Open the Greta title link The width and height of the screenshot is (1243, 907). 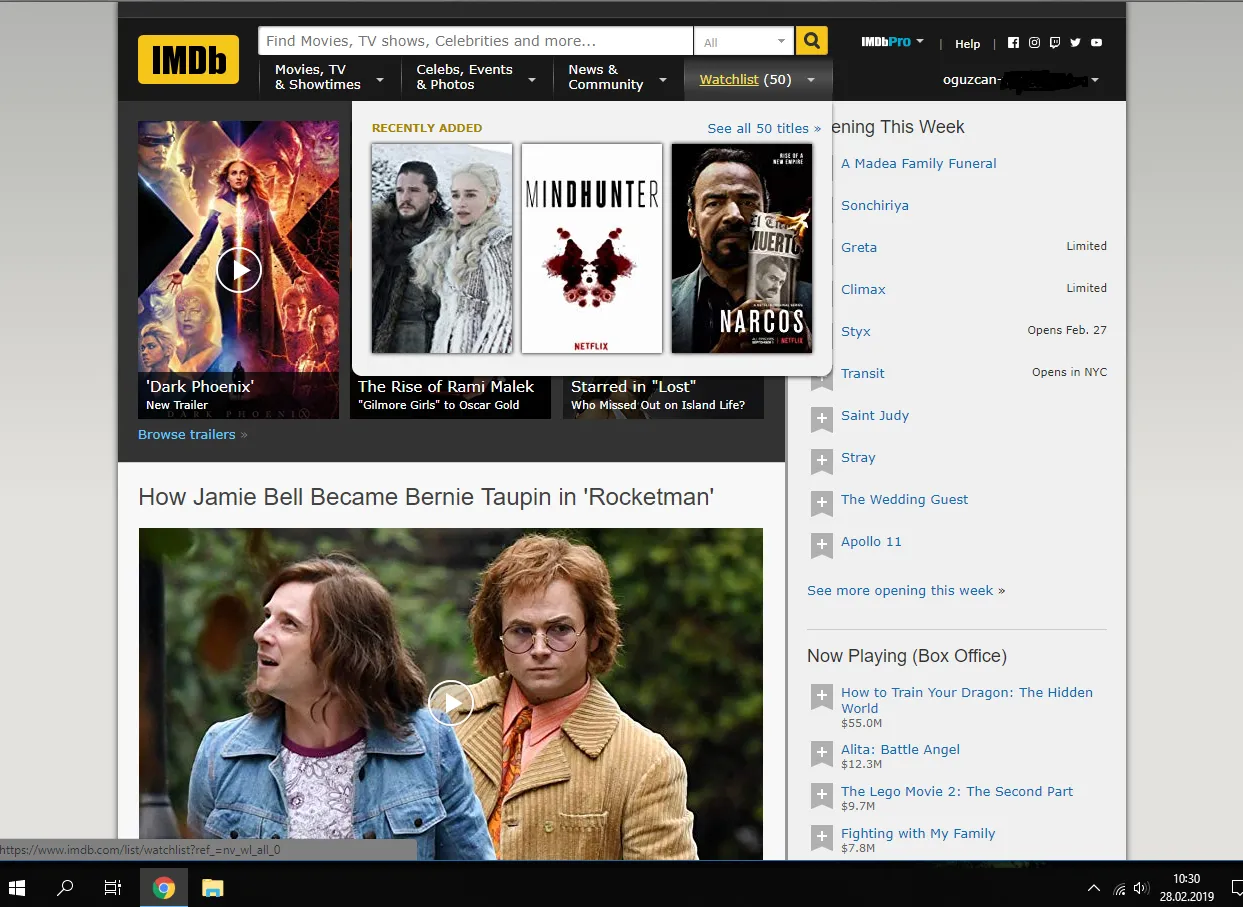pos(859,247)
